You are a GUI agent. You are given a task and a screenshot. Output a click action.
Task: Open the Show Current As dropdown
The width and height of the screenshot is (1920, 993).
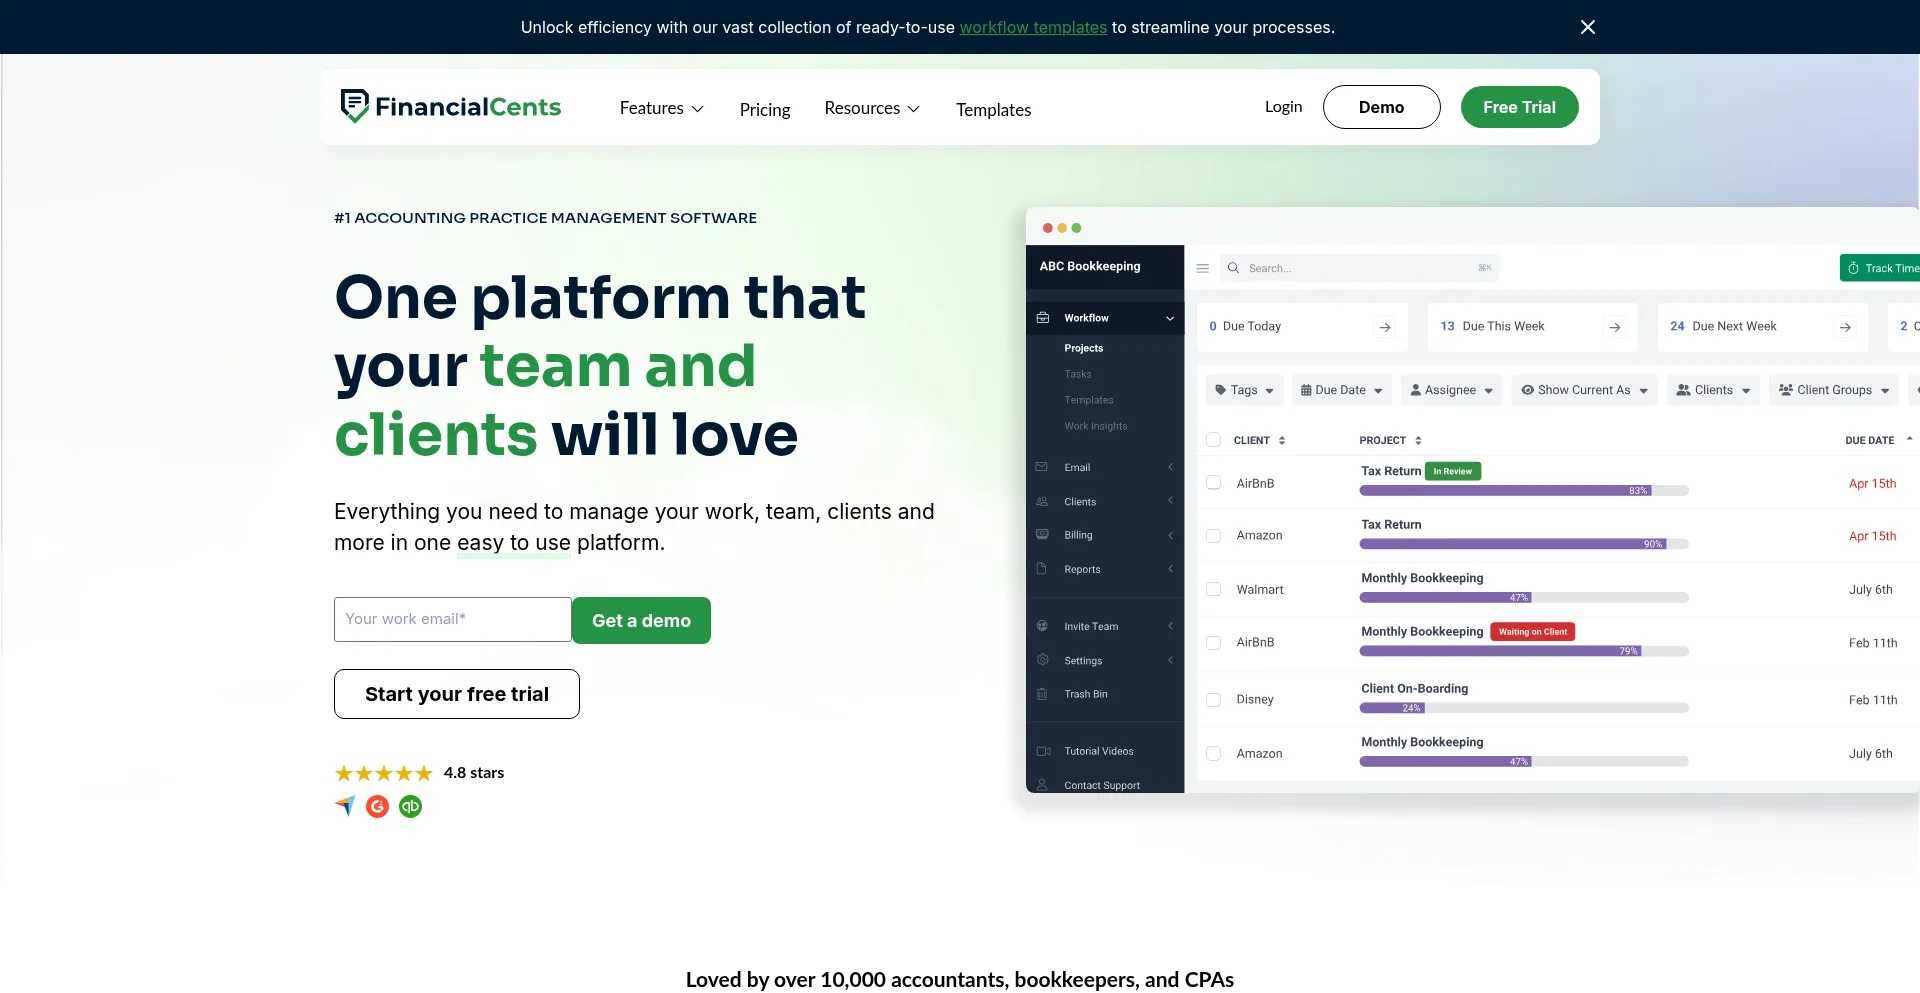pyautogui.click(x=1583, y=390)
